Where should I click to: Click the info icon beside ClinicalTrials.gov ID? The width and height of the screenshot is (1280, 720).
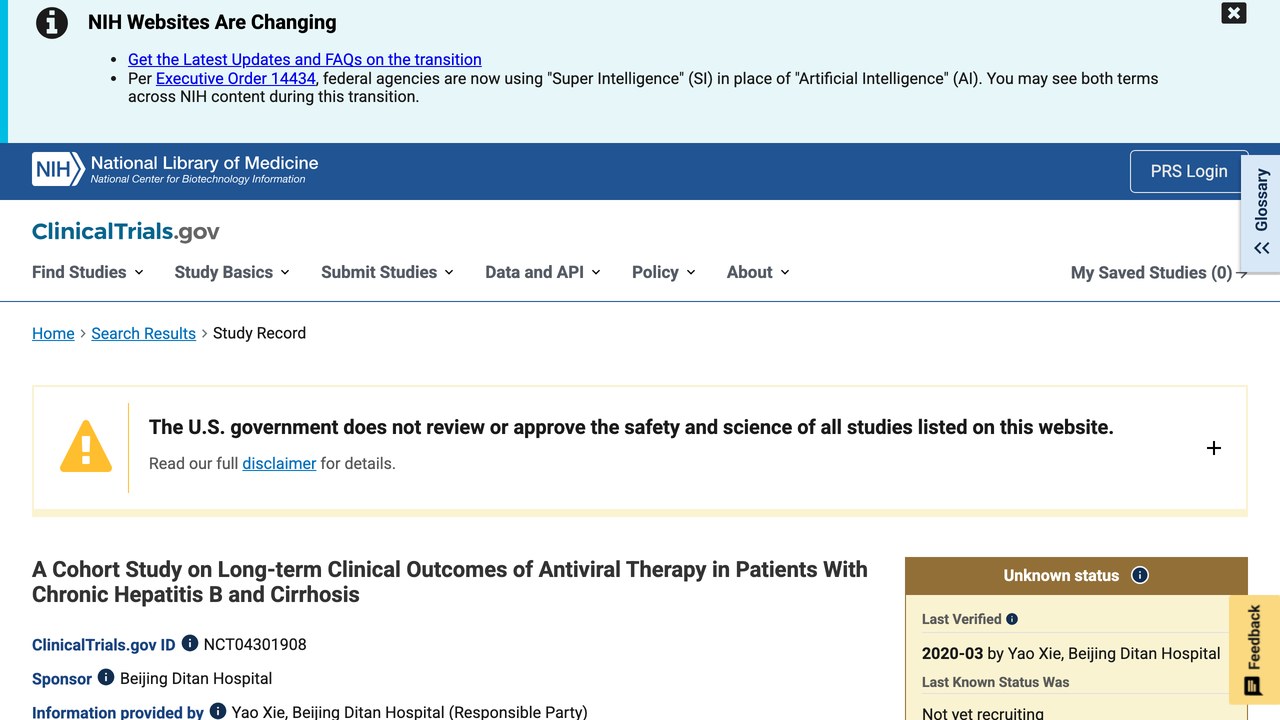190,644
